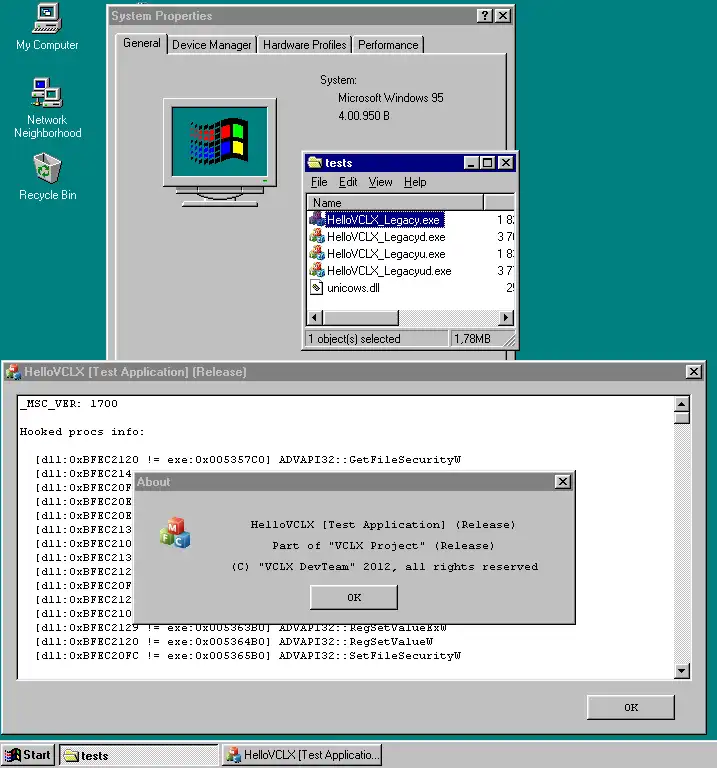717x768 pixels.
Task: Sort by the Name column header
Action: click(395, 202)
